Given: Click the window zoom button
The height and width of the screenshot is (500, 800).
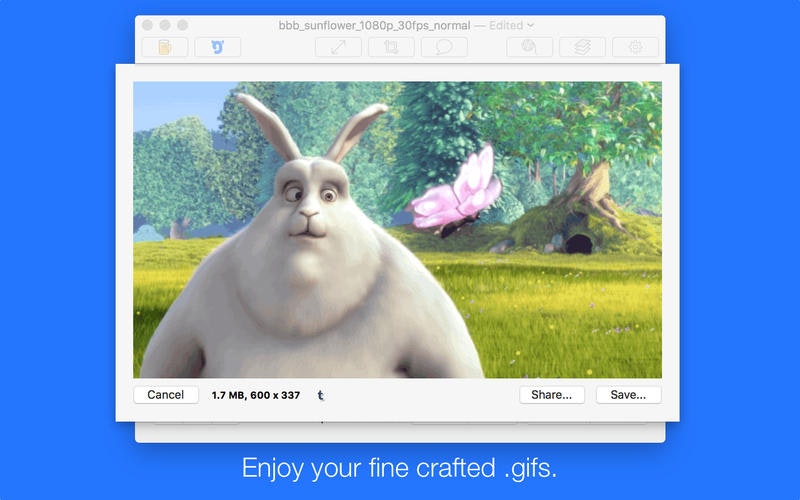Looking at the screenshot, I should click(x=183, y=25).
